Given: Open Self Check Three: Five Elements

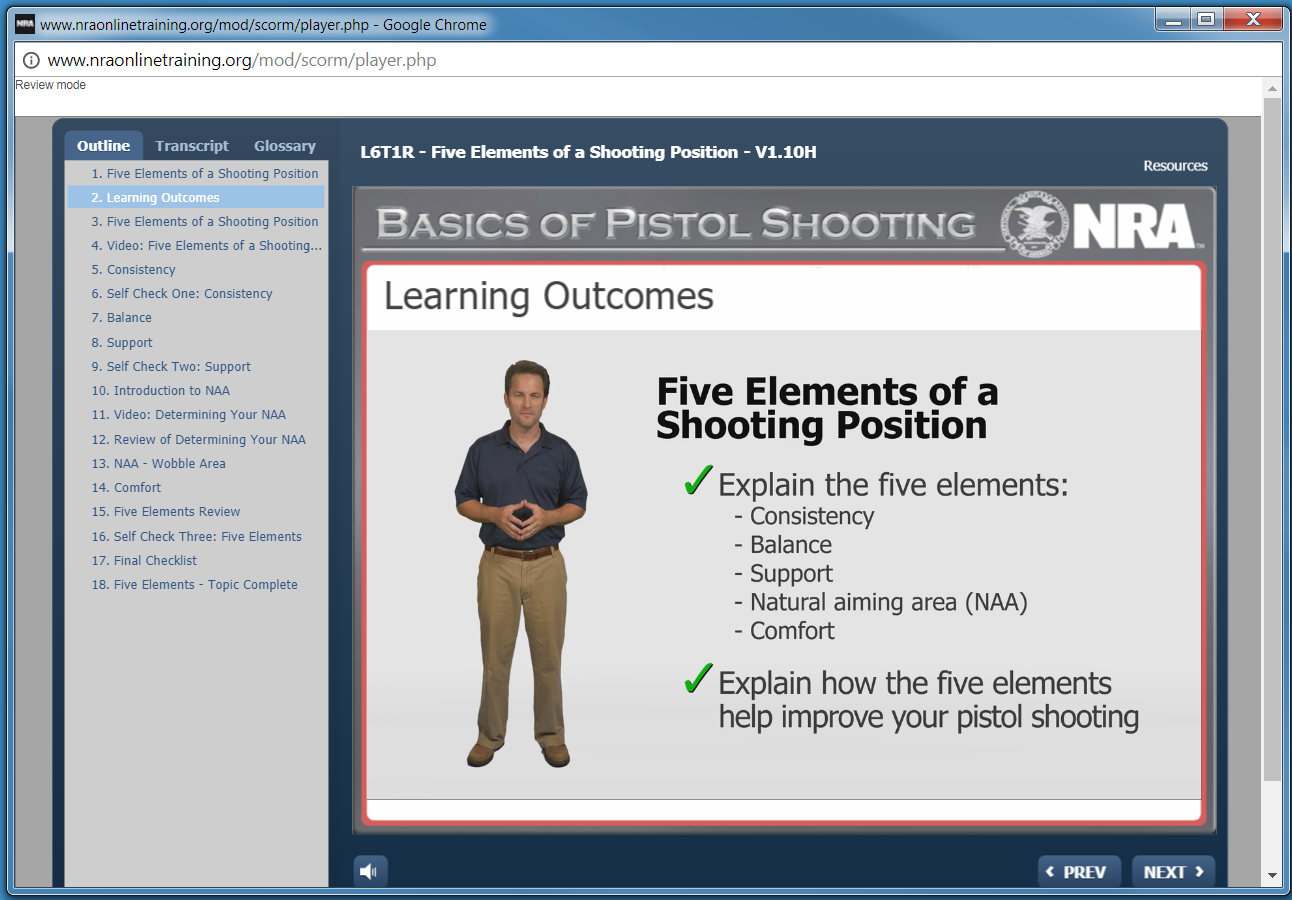Looking at the screenshot, I should [x=196, y=536].
